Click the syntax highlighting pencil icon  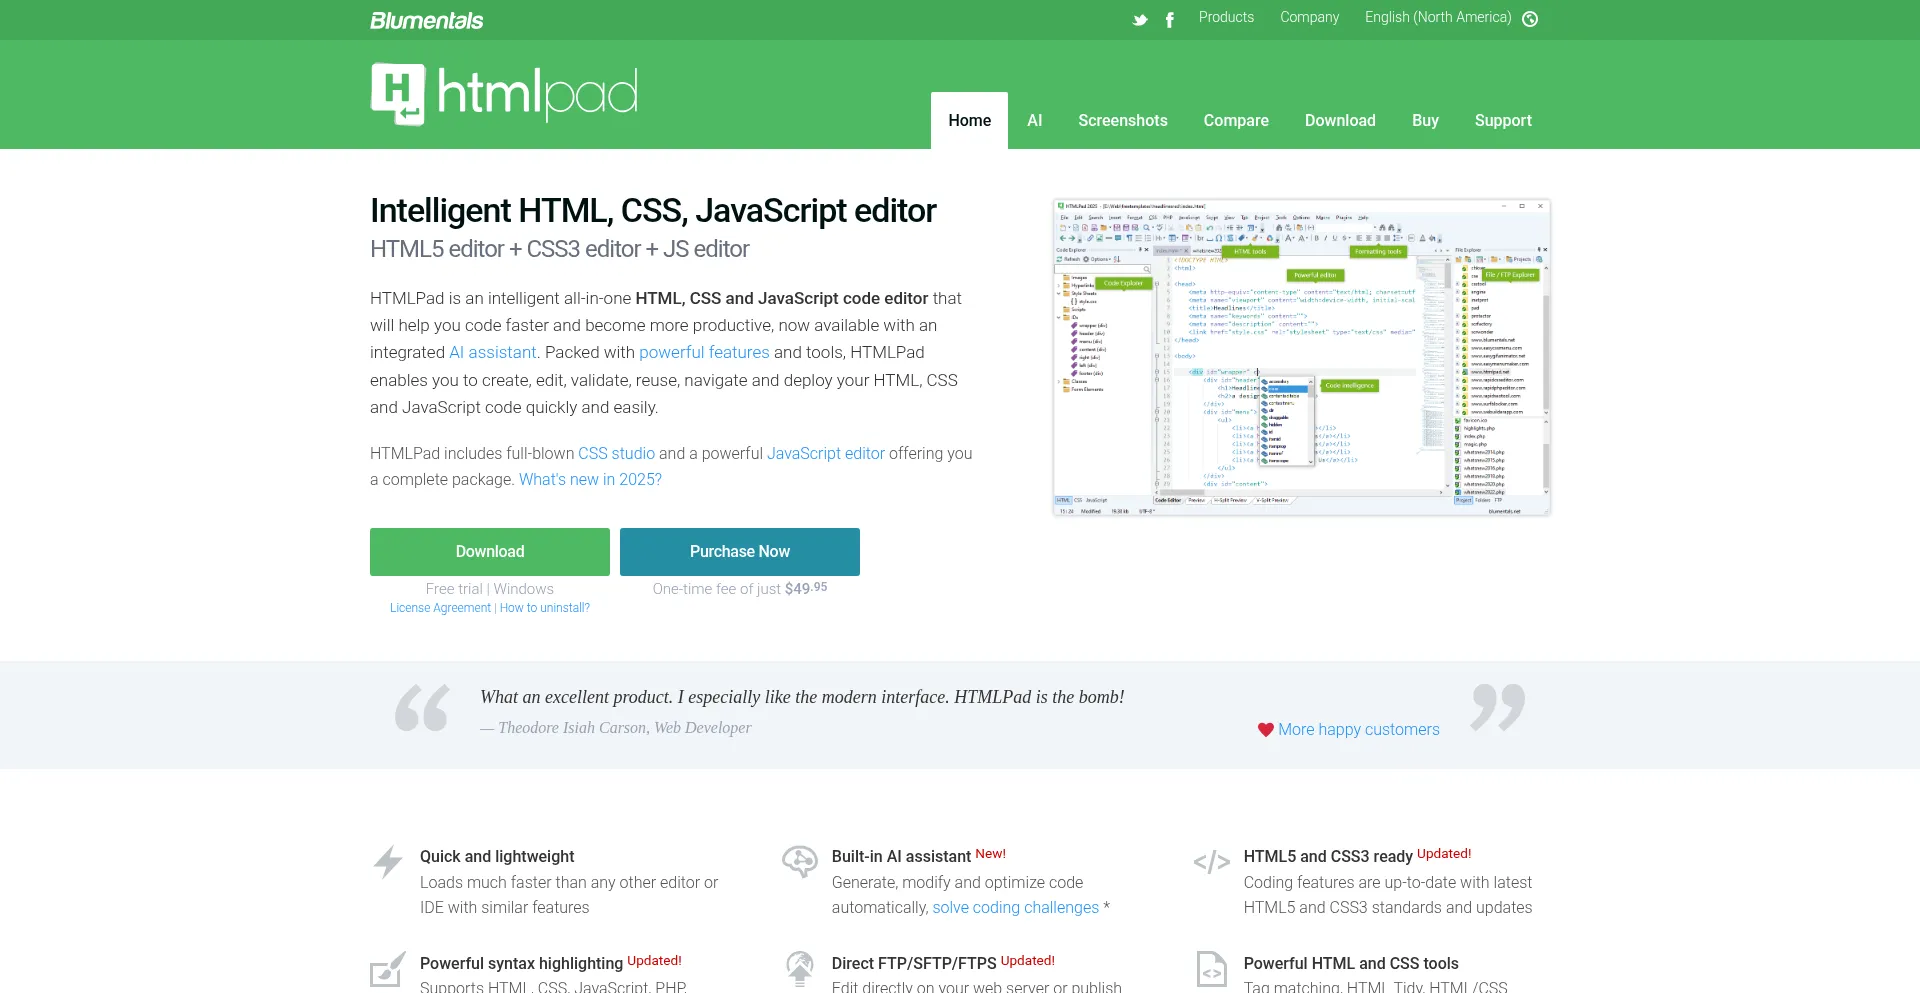(x=388, y=969)
